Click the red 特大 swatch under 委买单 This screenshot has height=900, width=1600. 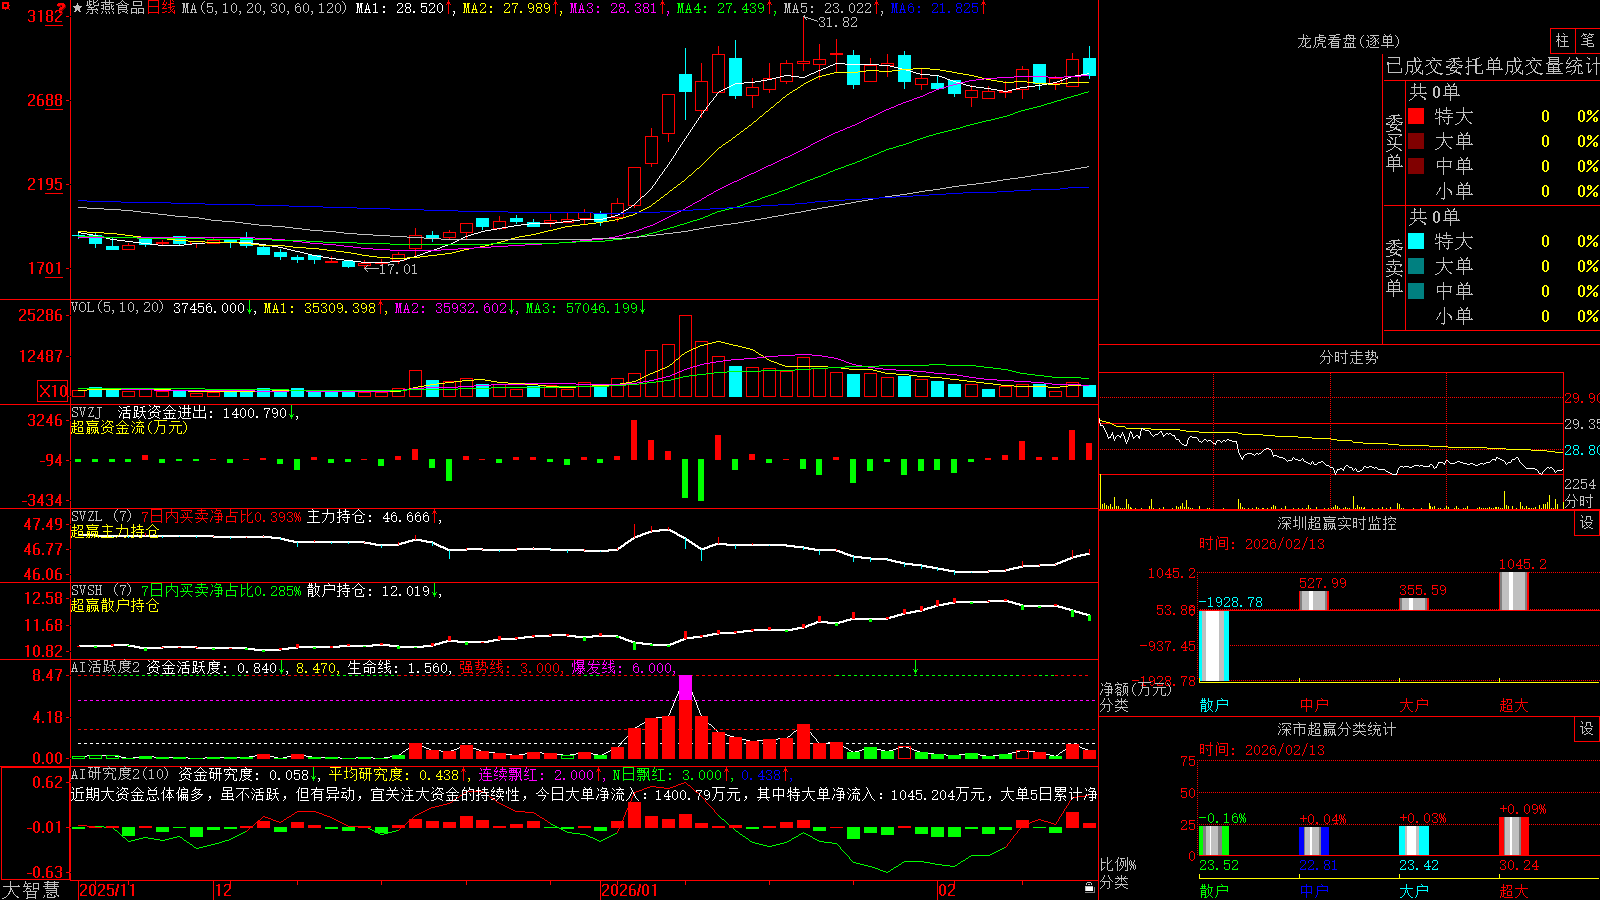click(x=1416, y=116)
